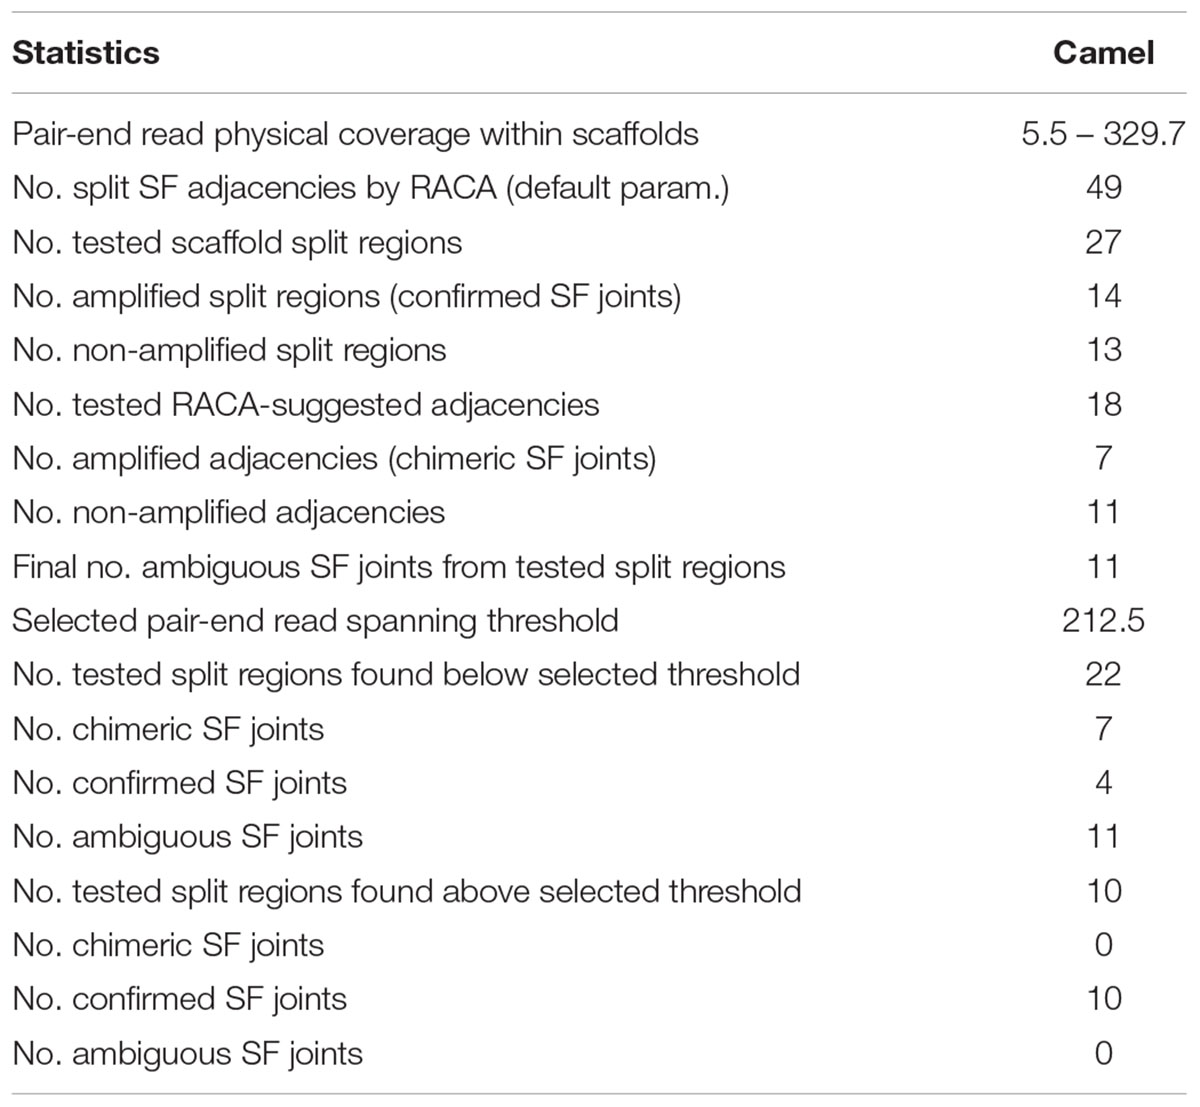
Task: Select the amplified split regions (confirmed SF joints) row
Action: (x=600, y=296)
